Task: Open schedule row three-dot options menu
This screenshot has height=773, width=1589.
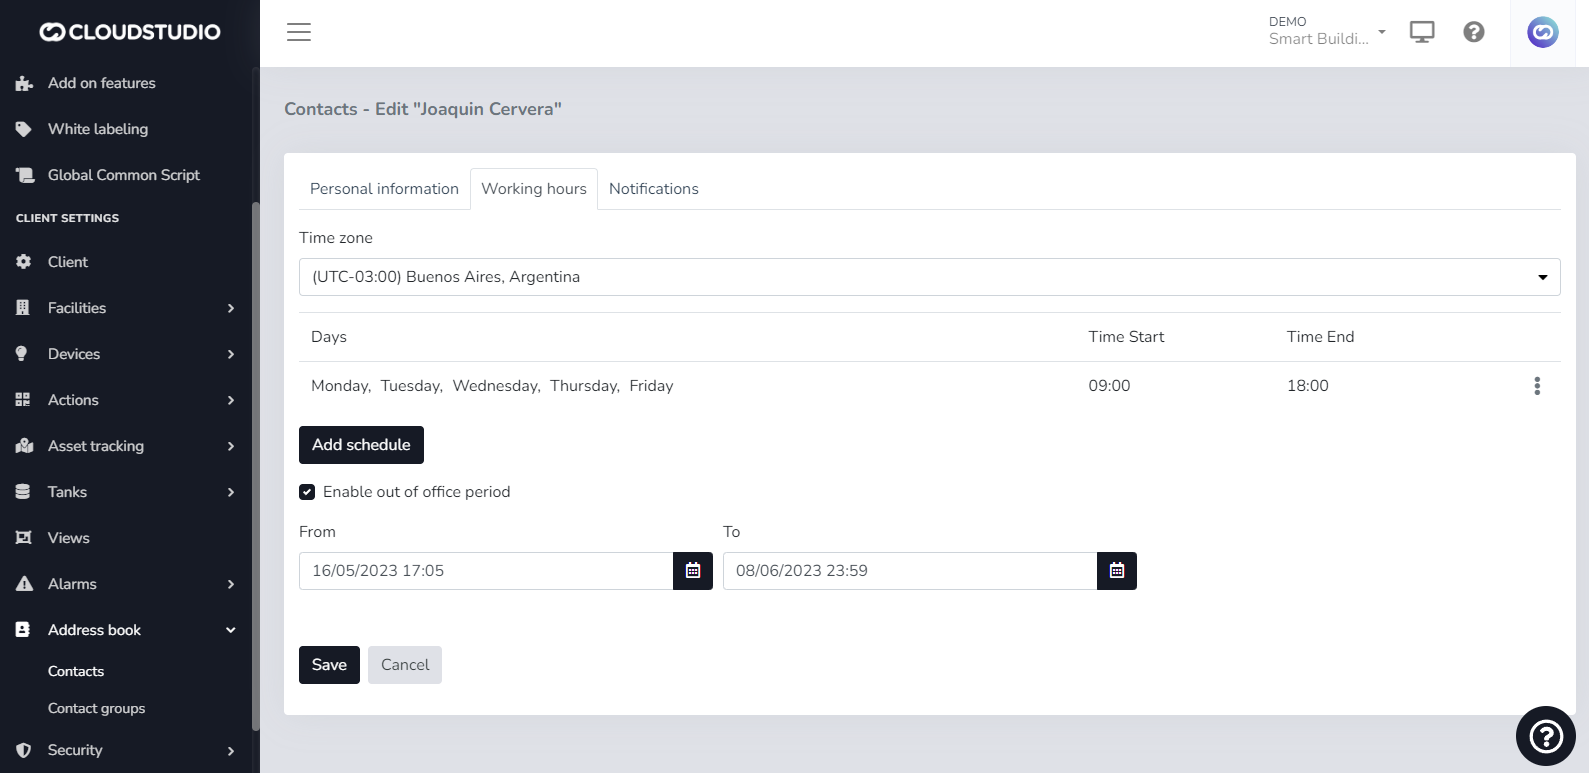Action: (x=1537, y=386)
